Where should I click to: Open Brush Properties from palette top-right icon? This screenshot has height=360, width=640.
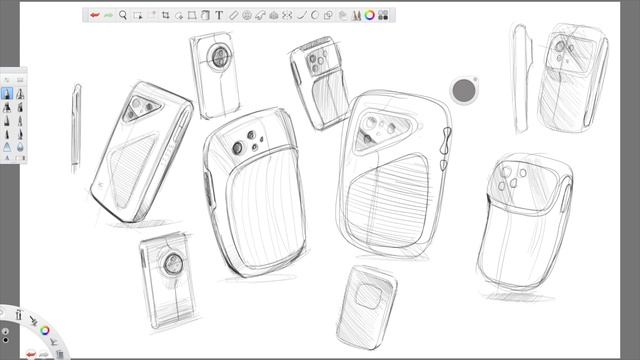[20, 80]
